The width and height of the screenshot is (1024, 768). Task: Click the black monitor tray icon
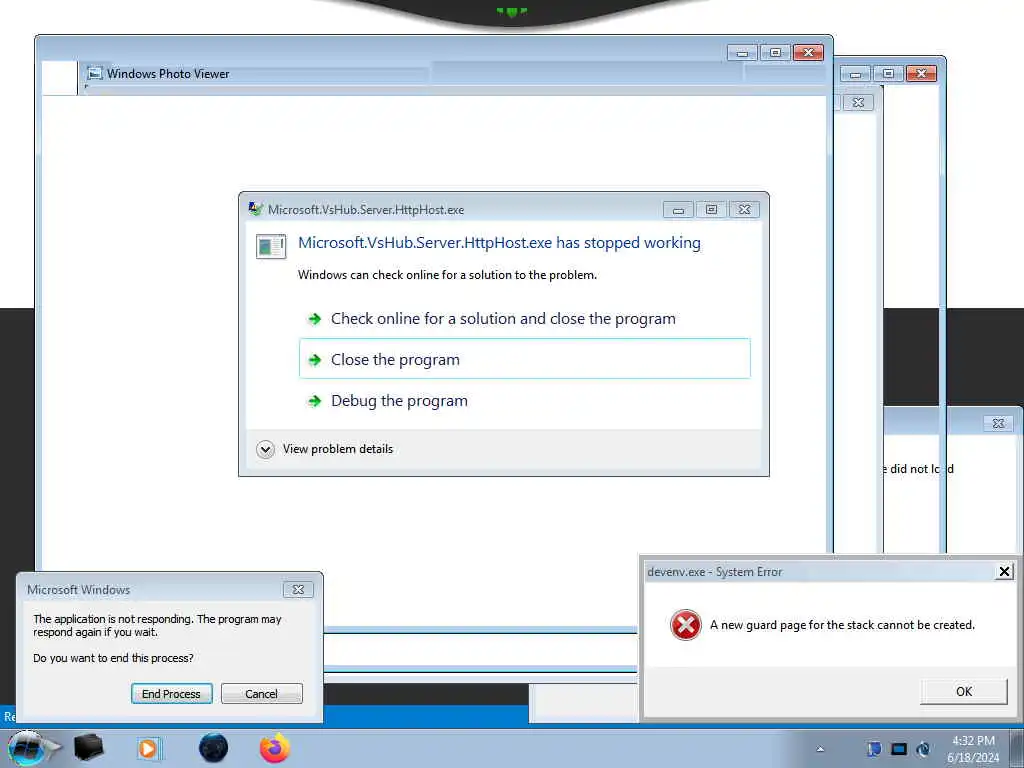tap(899, 749)
